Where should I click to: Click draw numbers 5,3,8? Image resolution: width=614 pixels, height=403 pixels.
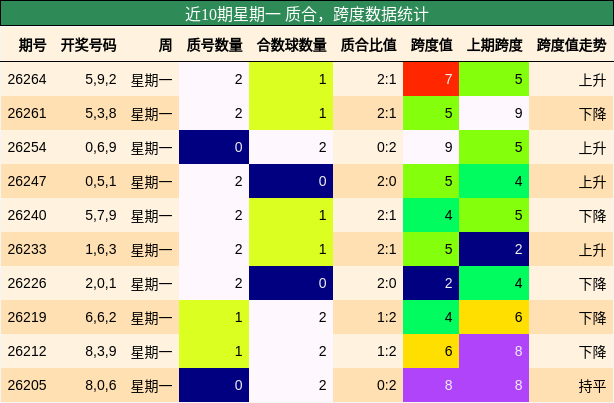click(101, 114)
